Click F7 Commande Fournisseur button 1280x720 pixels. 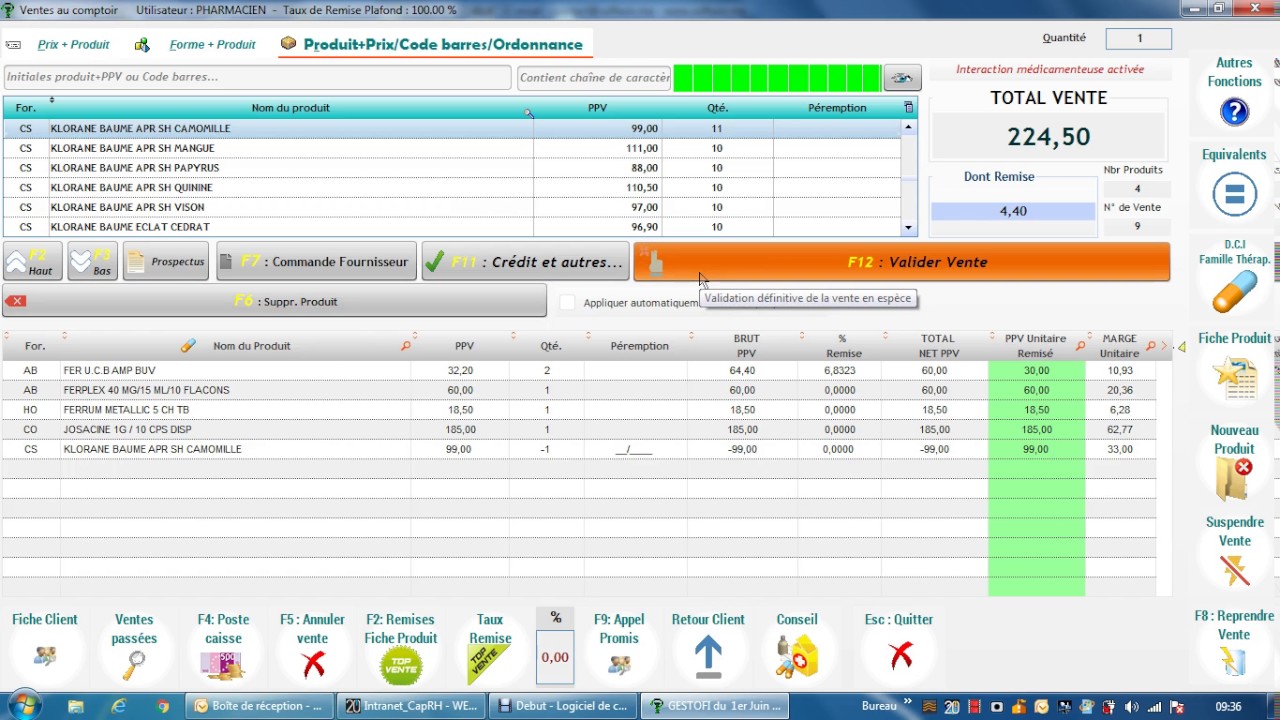pos(316,262)
